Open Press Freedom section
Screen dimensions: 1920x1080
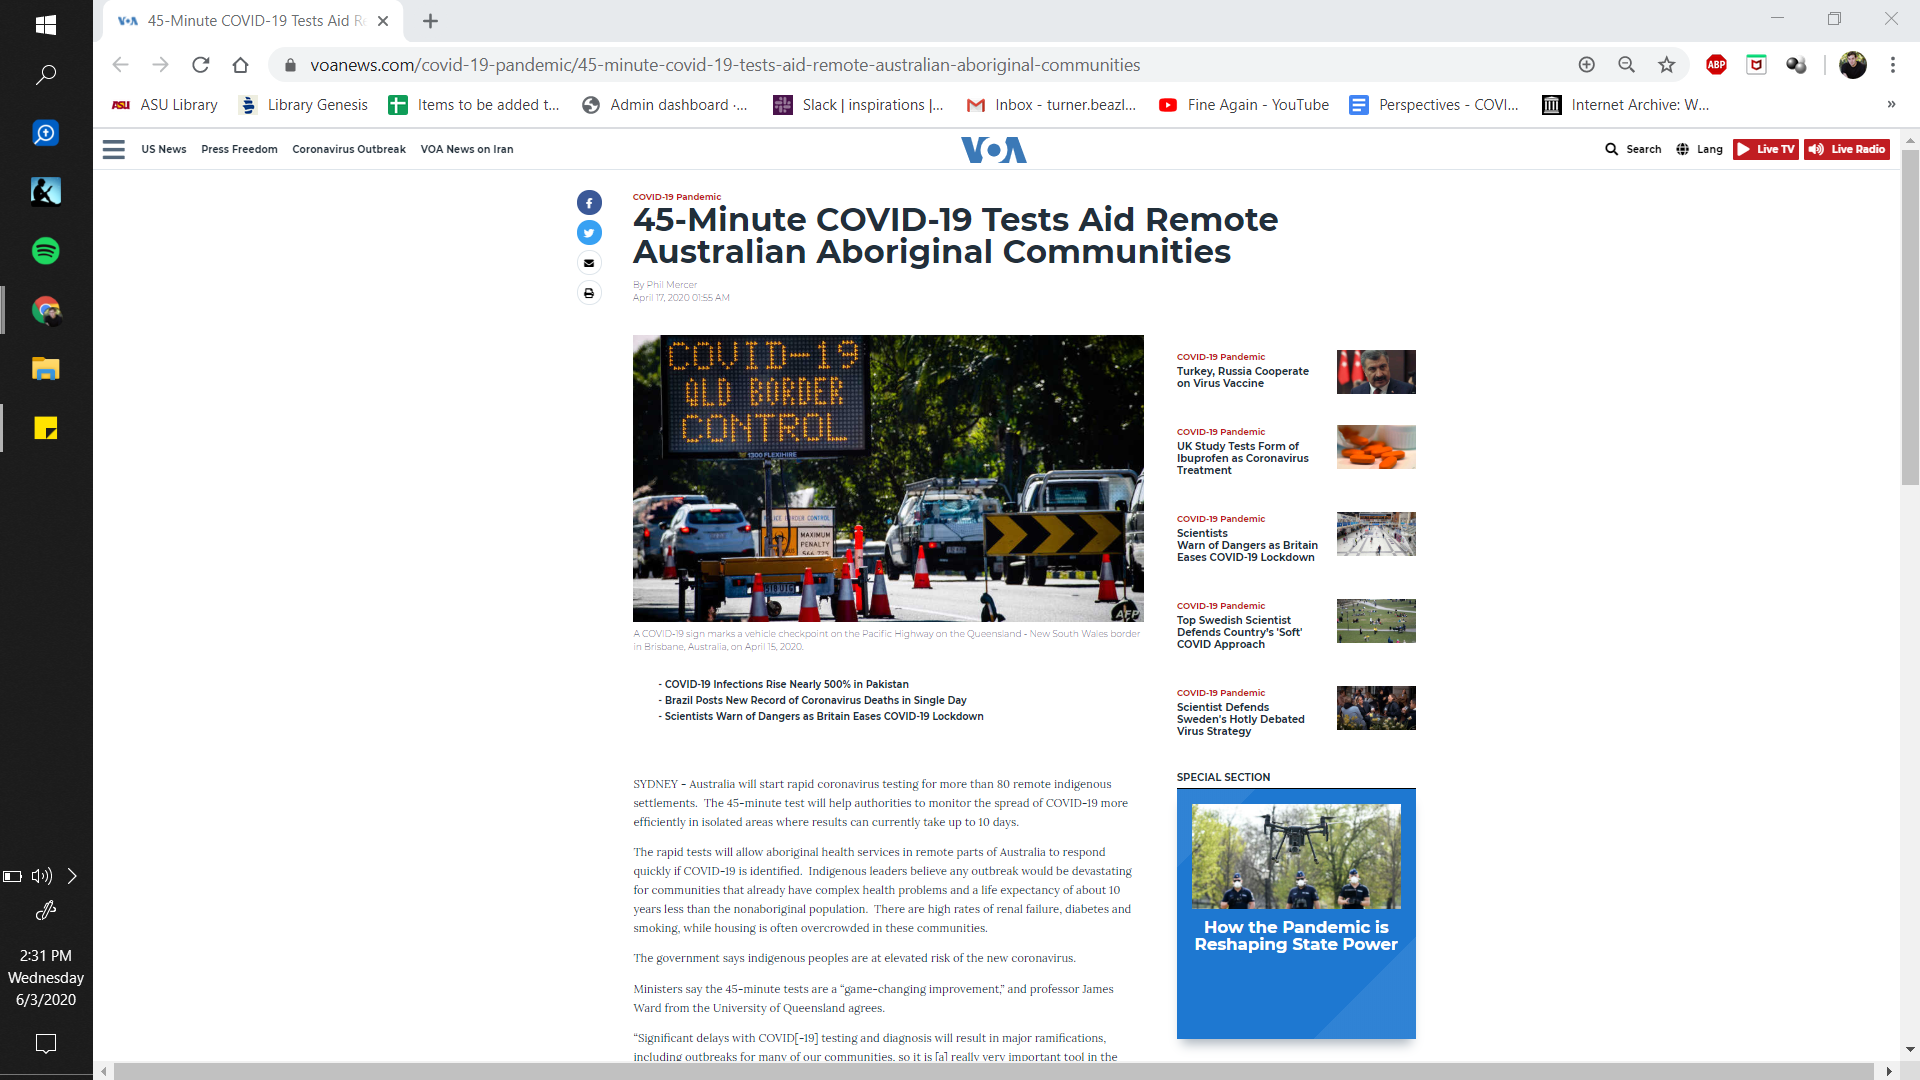pyautogui.click(x=239, y=149)
